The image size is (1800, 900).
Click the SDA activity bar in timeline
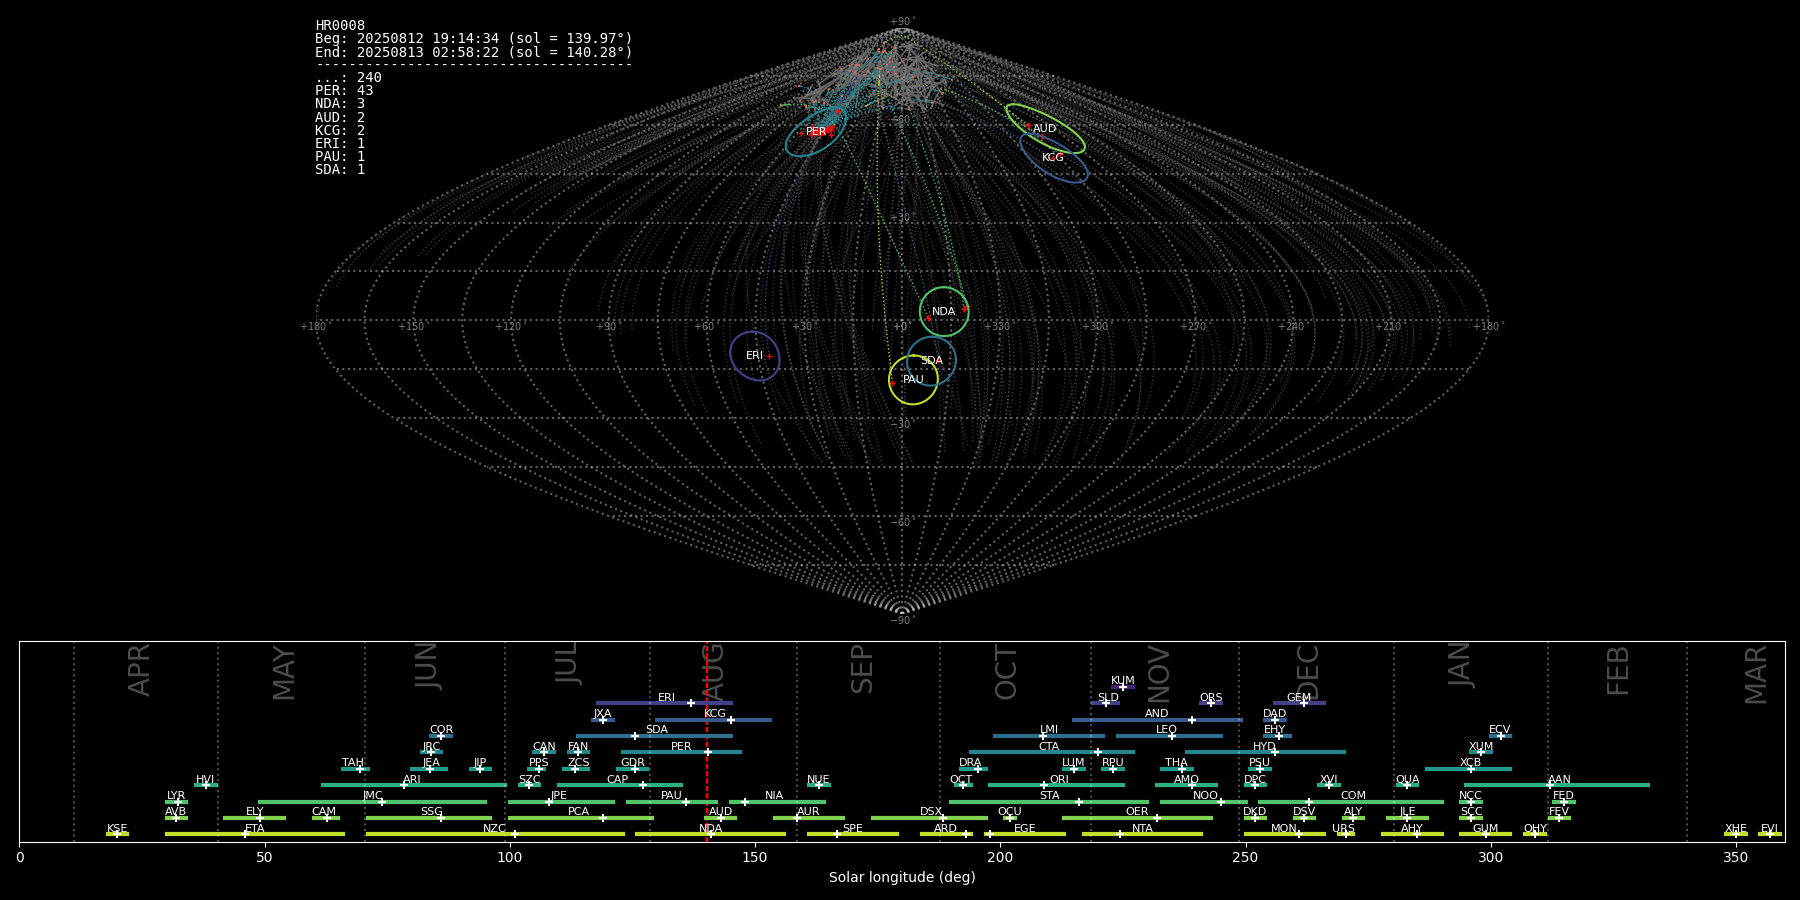(x=654, y=736)
